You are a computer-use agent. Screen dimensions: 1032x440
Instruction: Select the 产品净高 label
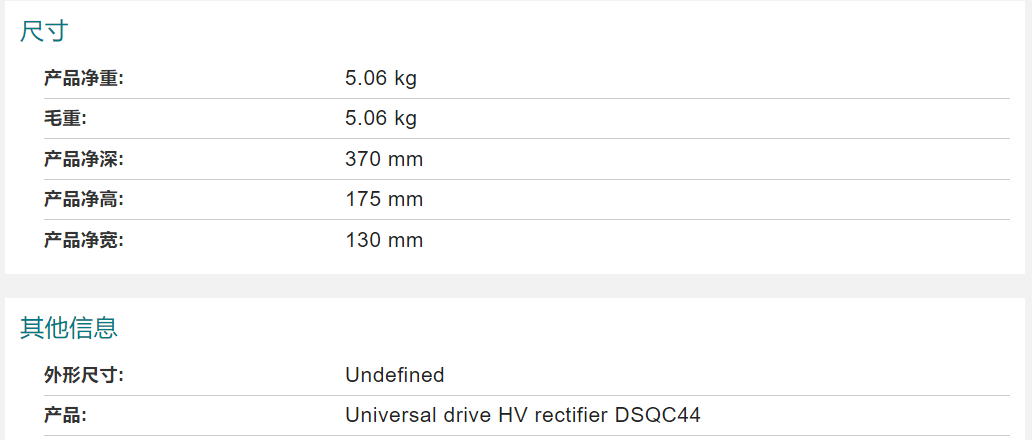(84, 199)
